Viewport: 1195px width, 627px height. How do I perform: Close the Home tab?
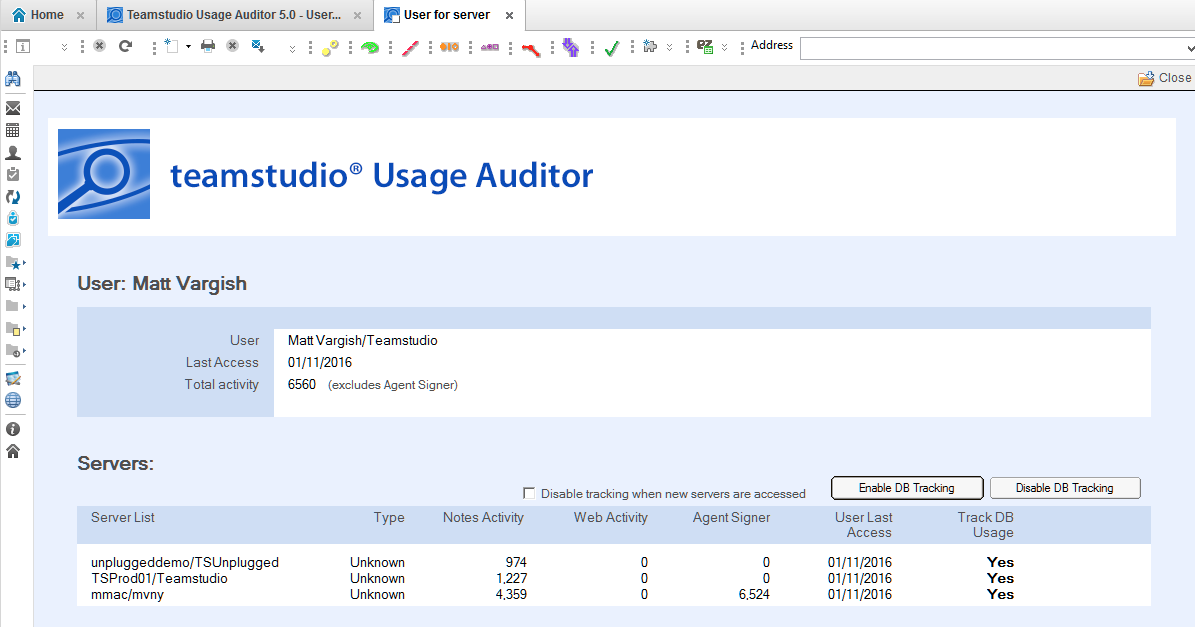tap(80, 15)
